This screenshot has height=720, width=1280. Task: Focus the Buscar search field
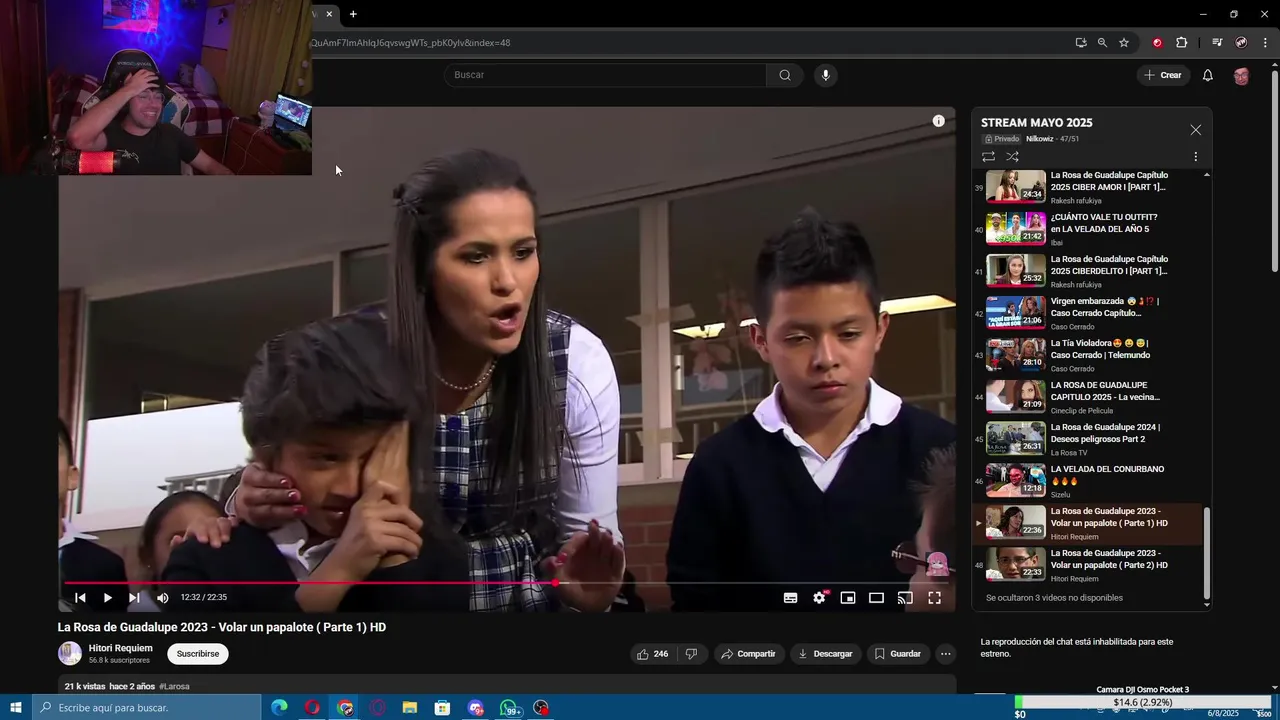coord(605,75)
